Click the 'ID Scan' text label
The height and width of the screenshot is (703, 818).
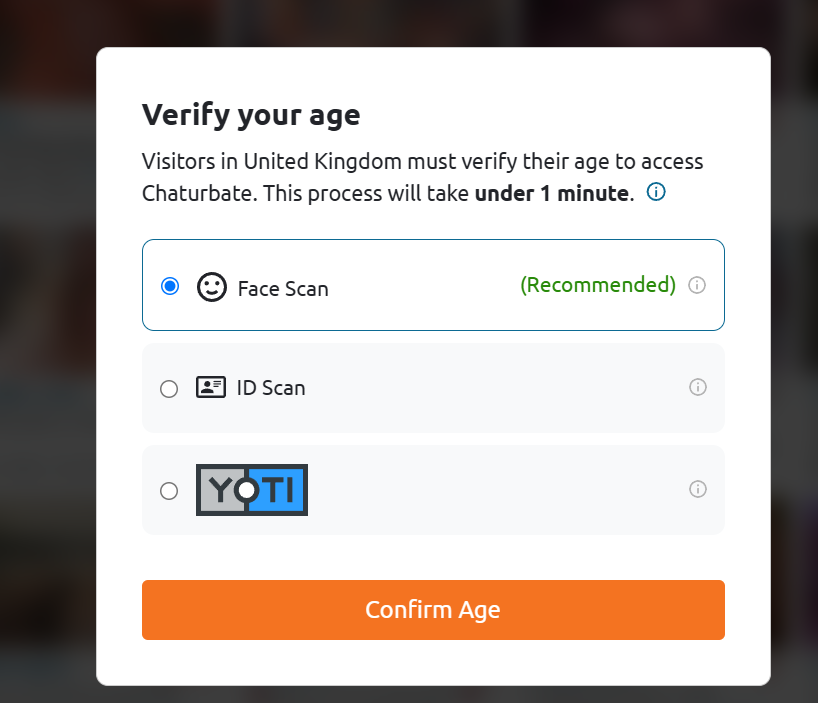click(271, 388)
